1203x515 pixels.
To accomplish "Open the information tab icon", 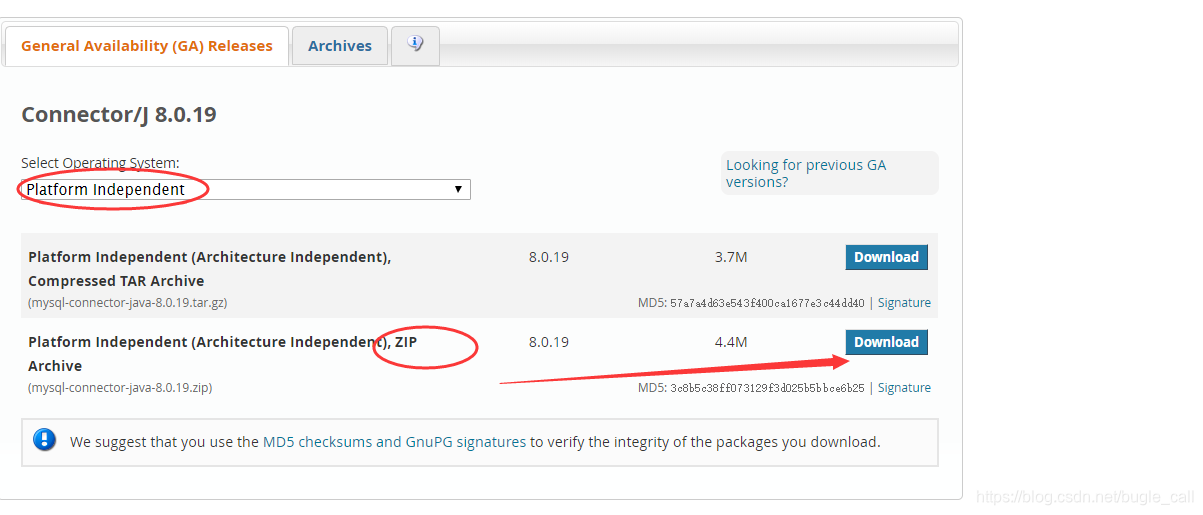I will click(x=415, y=45).
